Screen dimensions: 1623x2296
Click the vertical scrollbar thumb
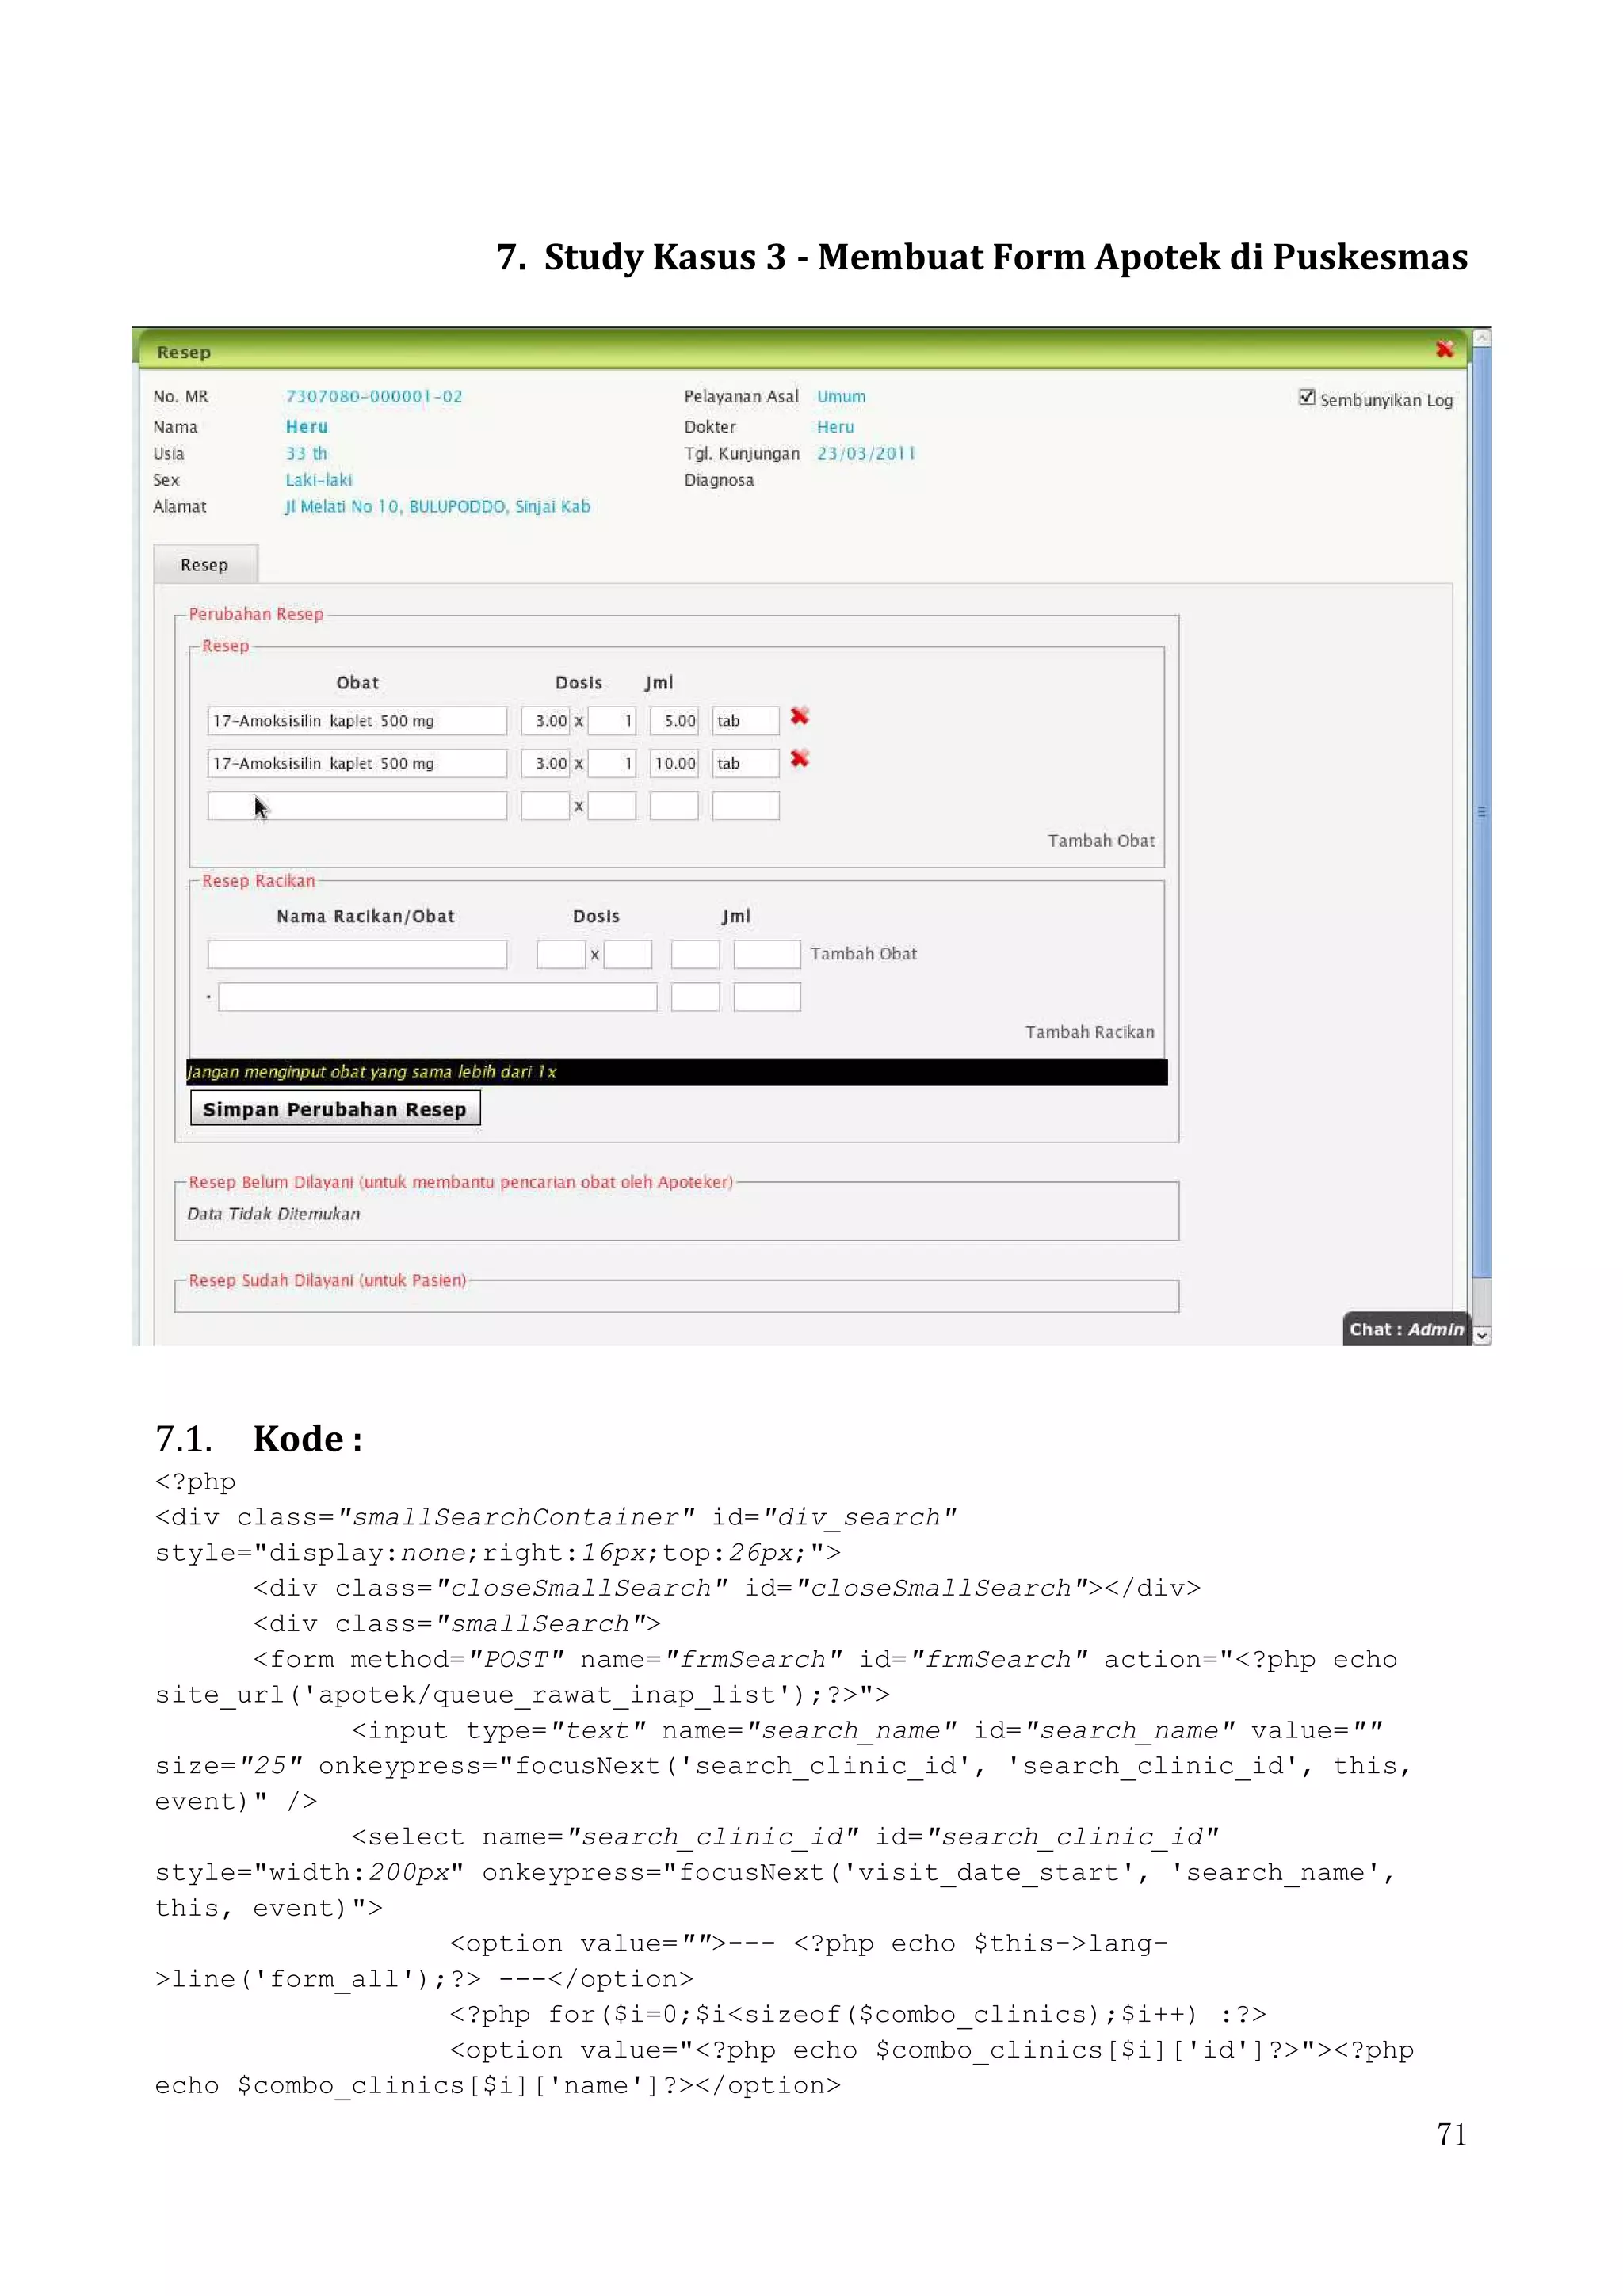coord(1482,812)
